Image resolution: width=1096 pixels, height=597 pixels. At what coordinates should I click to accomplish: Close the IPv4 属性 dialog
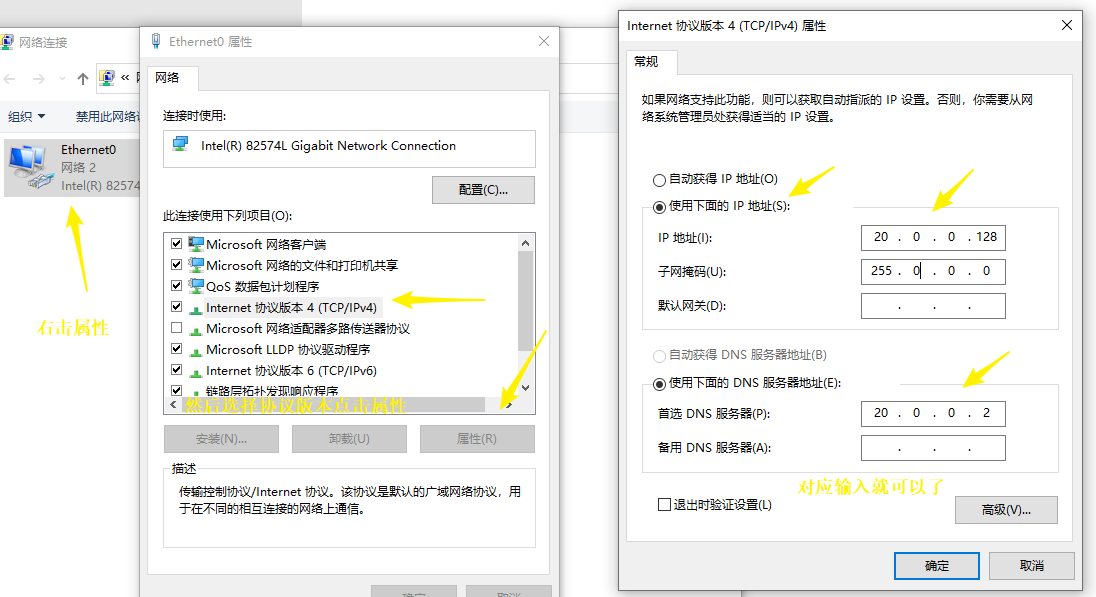1067,25
